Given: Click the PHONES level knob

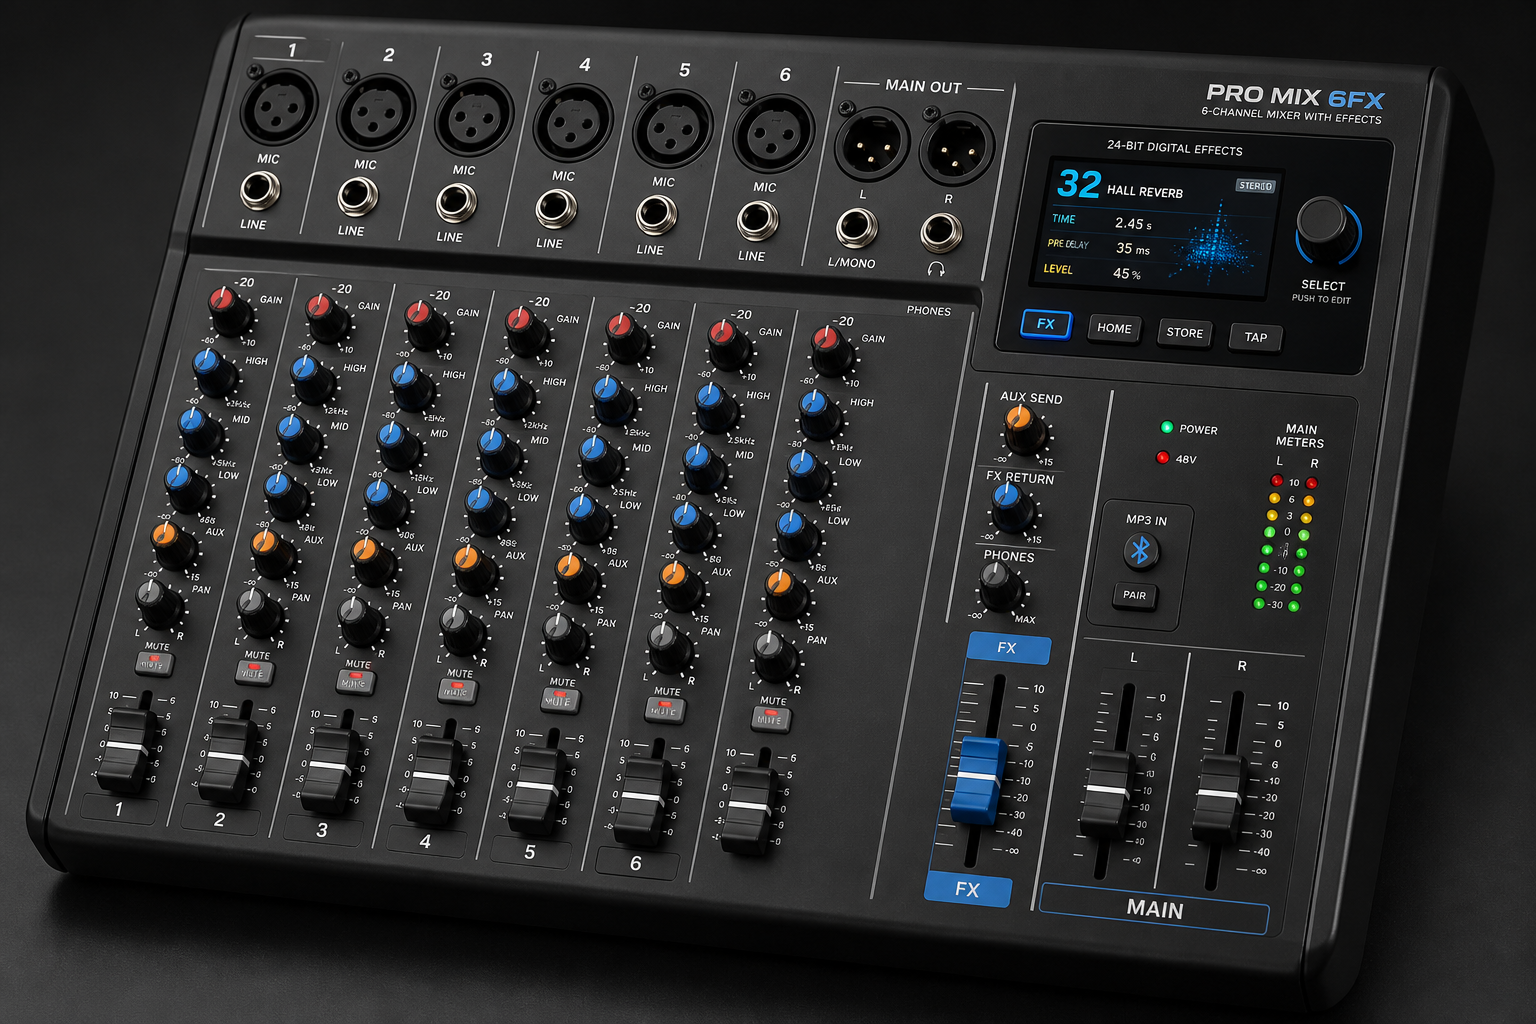Looking at the screenshot, I should pos(1001,586).
